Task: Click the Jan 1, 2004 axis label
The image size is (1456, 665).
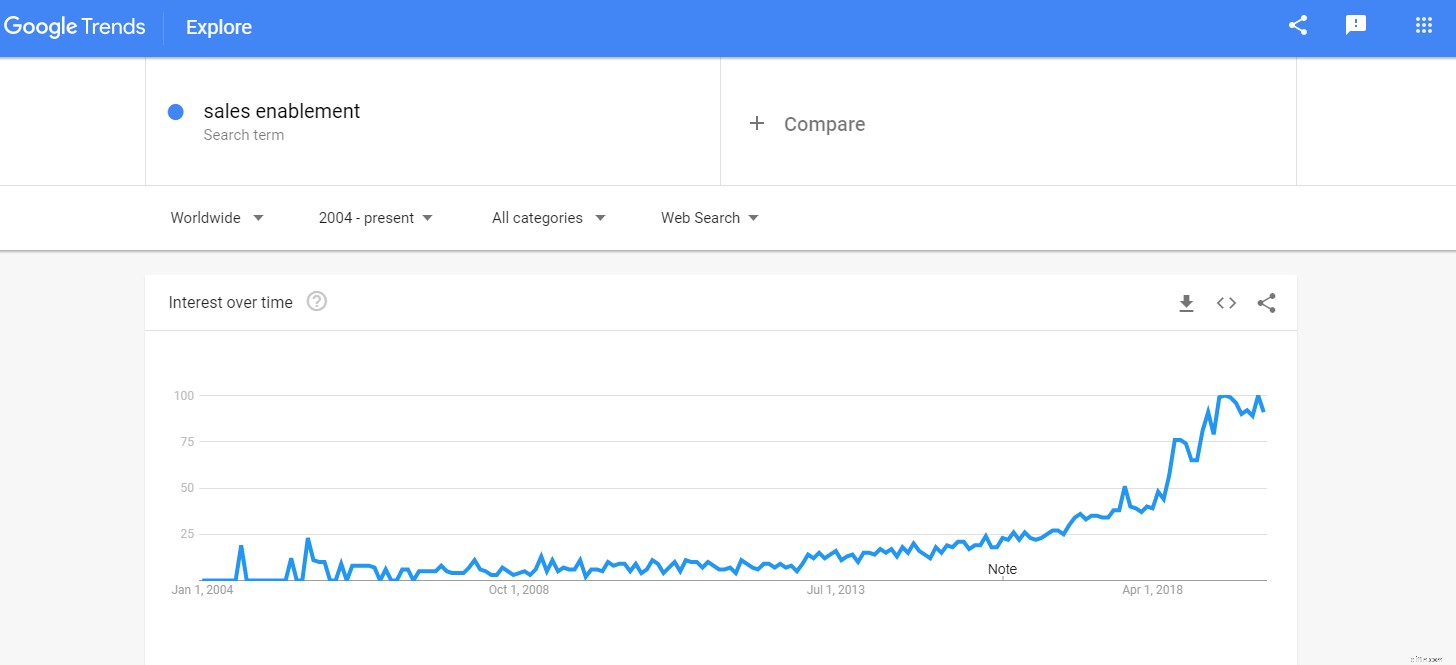Action: click(x=203, y=590)
